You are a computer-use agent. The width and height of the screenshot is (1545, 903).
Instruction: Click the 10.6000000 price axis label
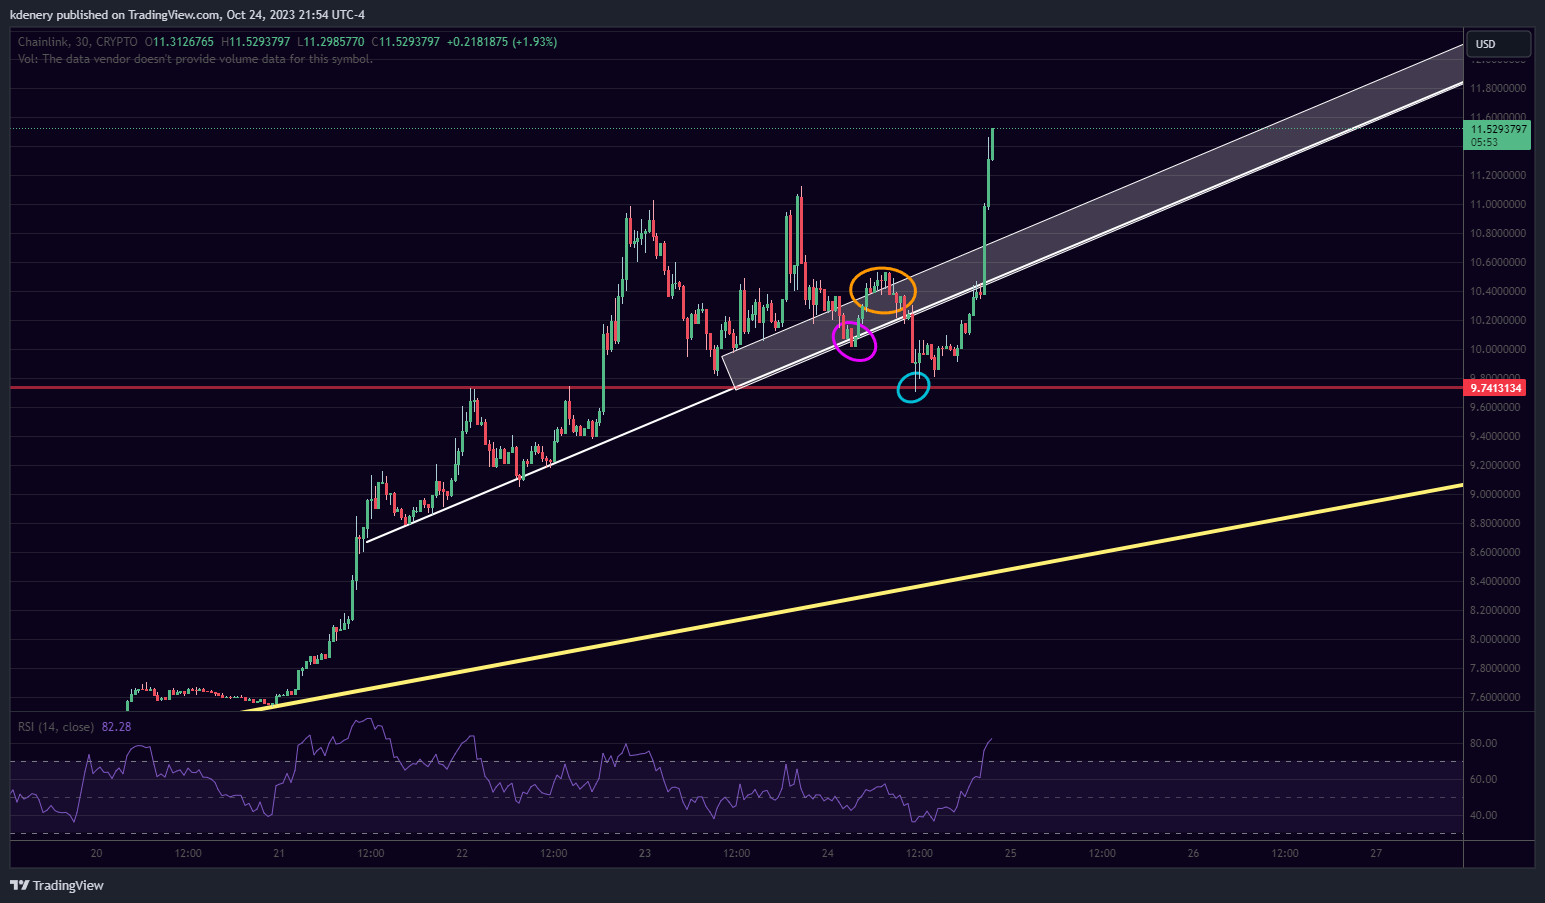[1498, 262]
